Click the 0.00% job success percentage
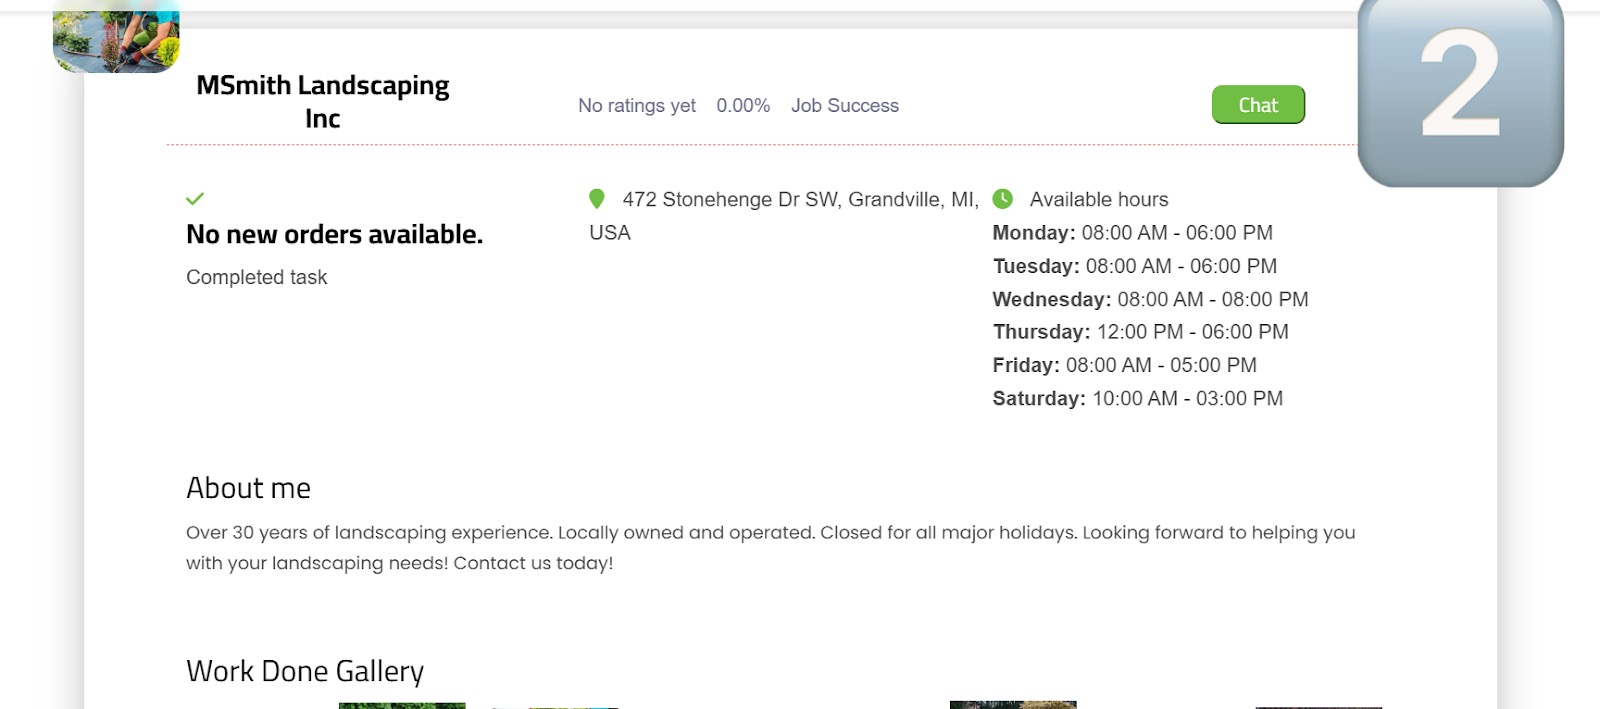1600x709 pixels. tap(743, 106)
